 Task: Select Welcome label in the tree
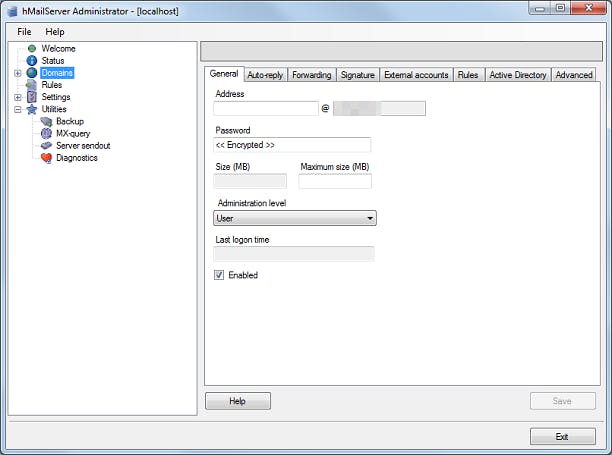tap(59, 49)
